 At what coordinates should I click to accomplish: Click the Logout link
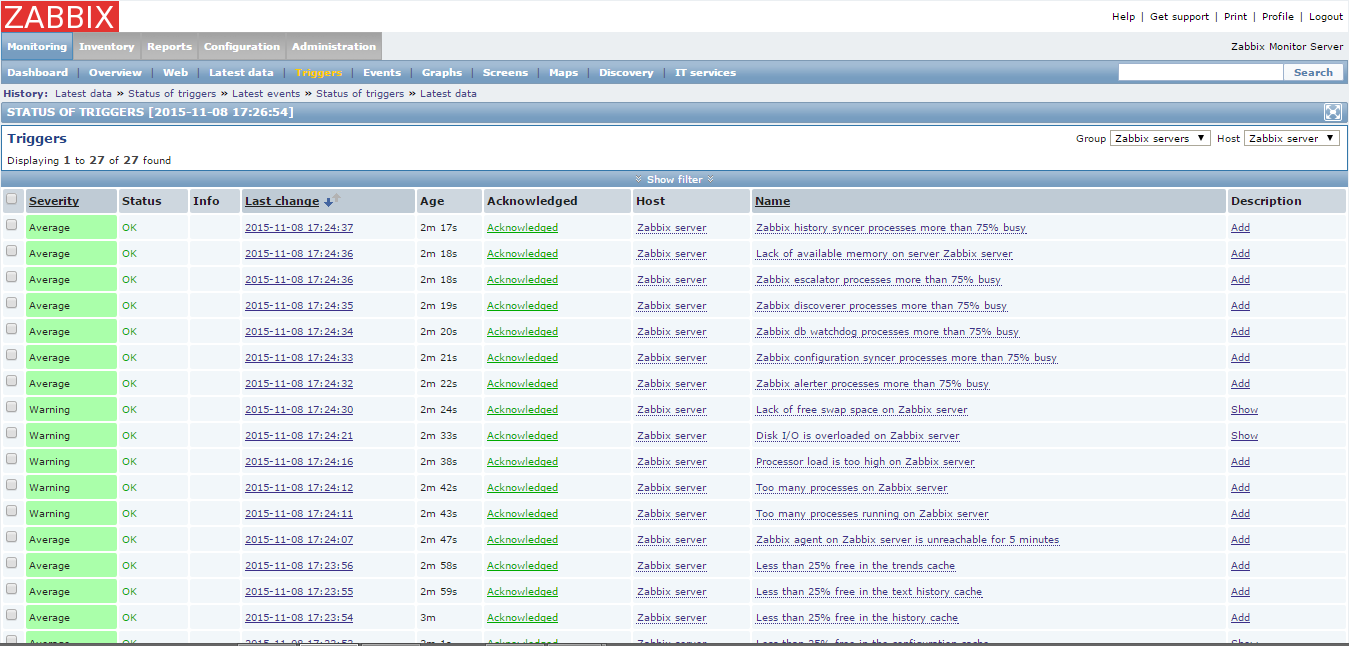coord(1326,16)
